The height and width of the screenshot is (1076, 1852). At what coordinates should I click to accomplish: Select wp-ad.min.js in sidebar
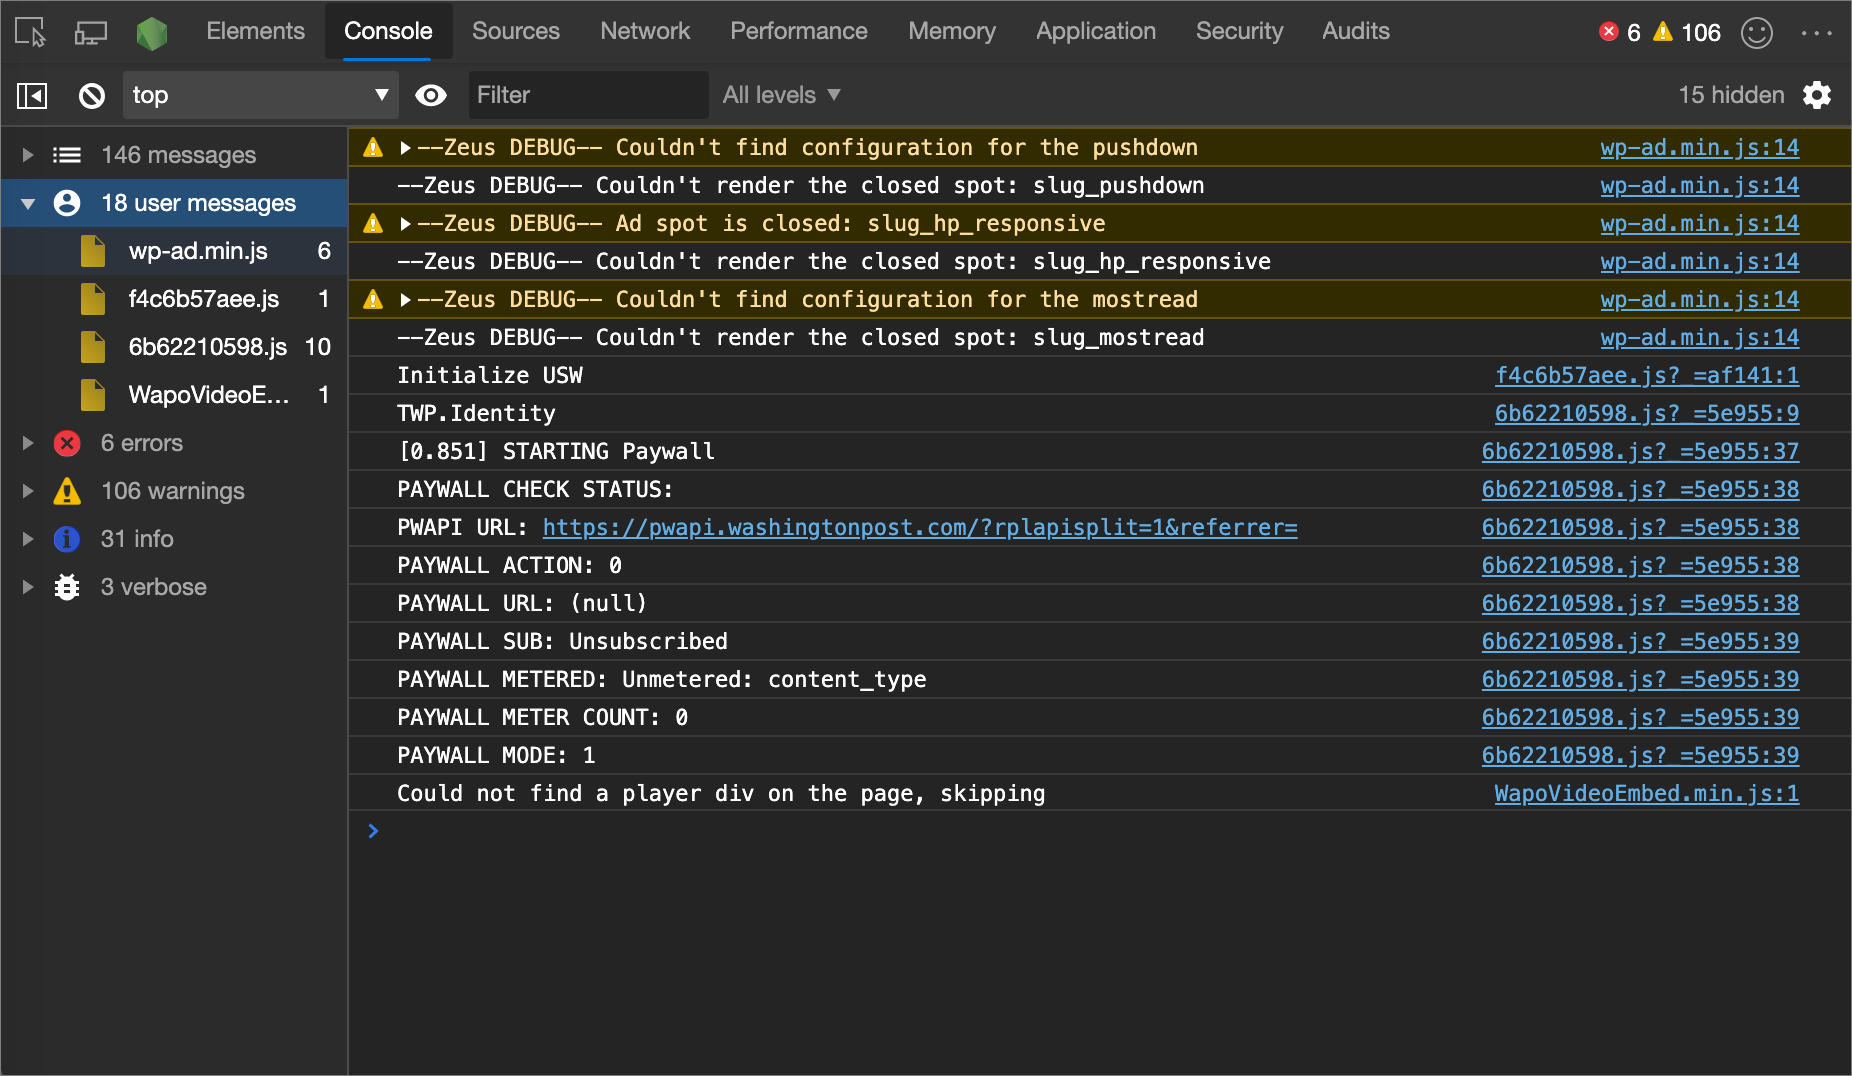point(198,251)
